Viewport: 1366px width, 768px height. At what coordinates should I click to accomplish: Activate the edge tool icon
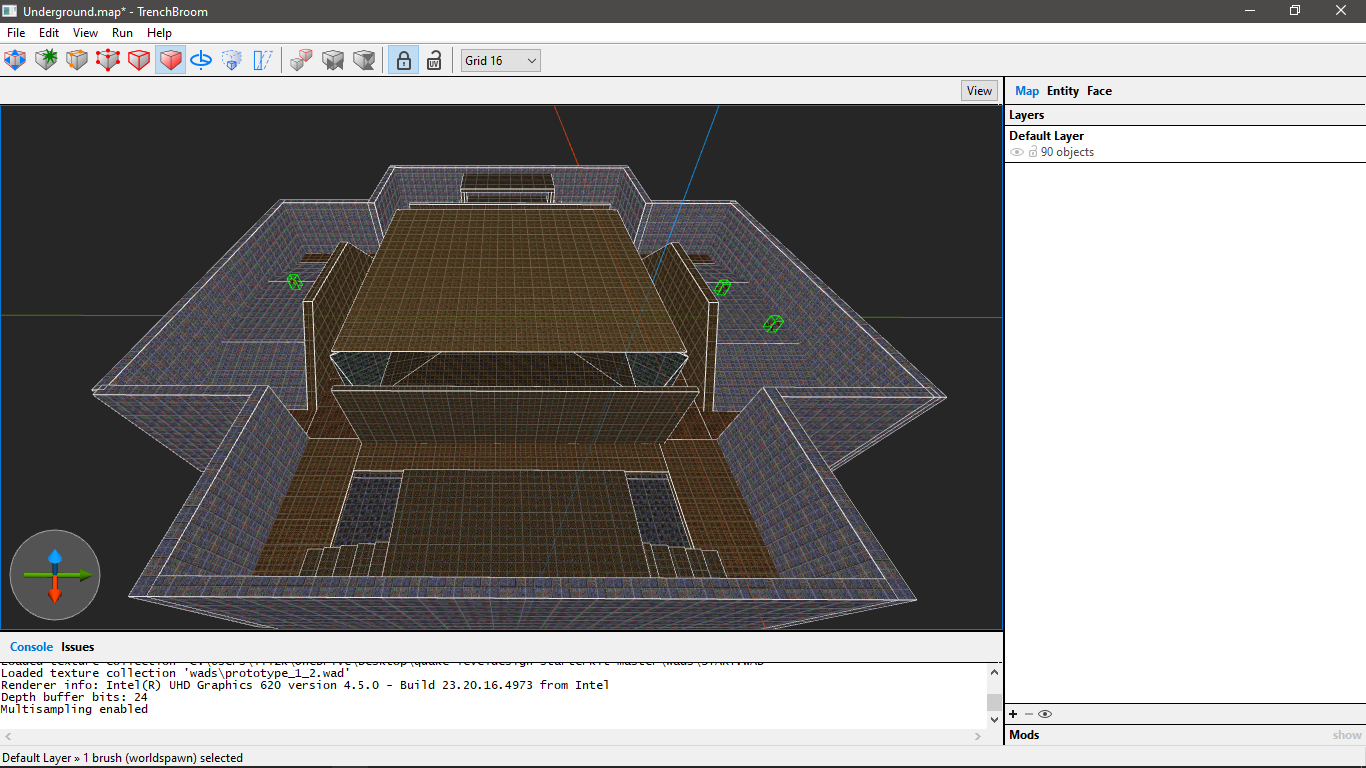click(139, 60)
